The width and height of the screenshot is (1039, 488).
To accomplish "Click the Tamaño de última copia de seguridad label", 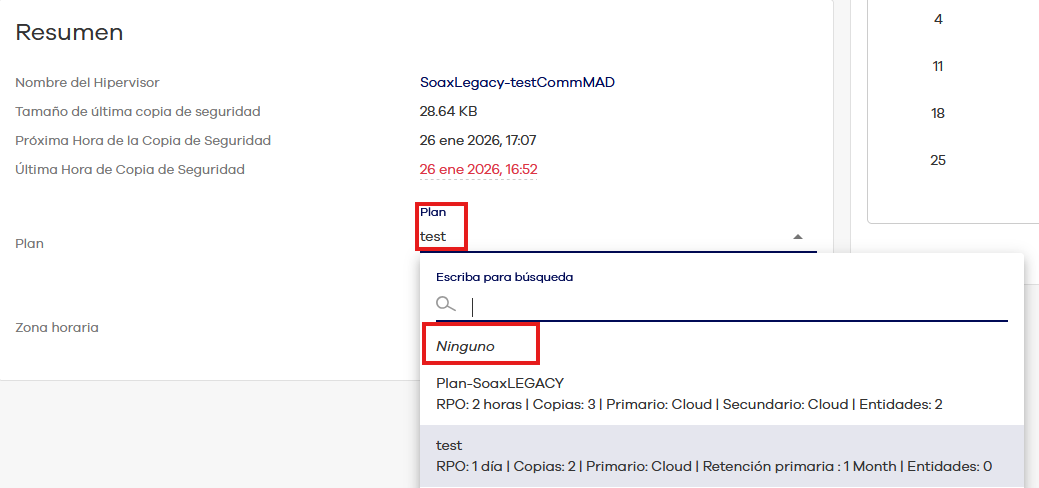I will click(138, 112).
